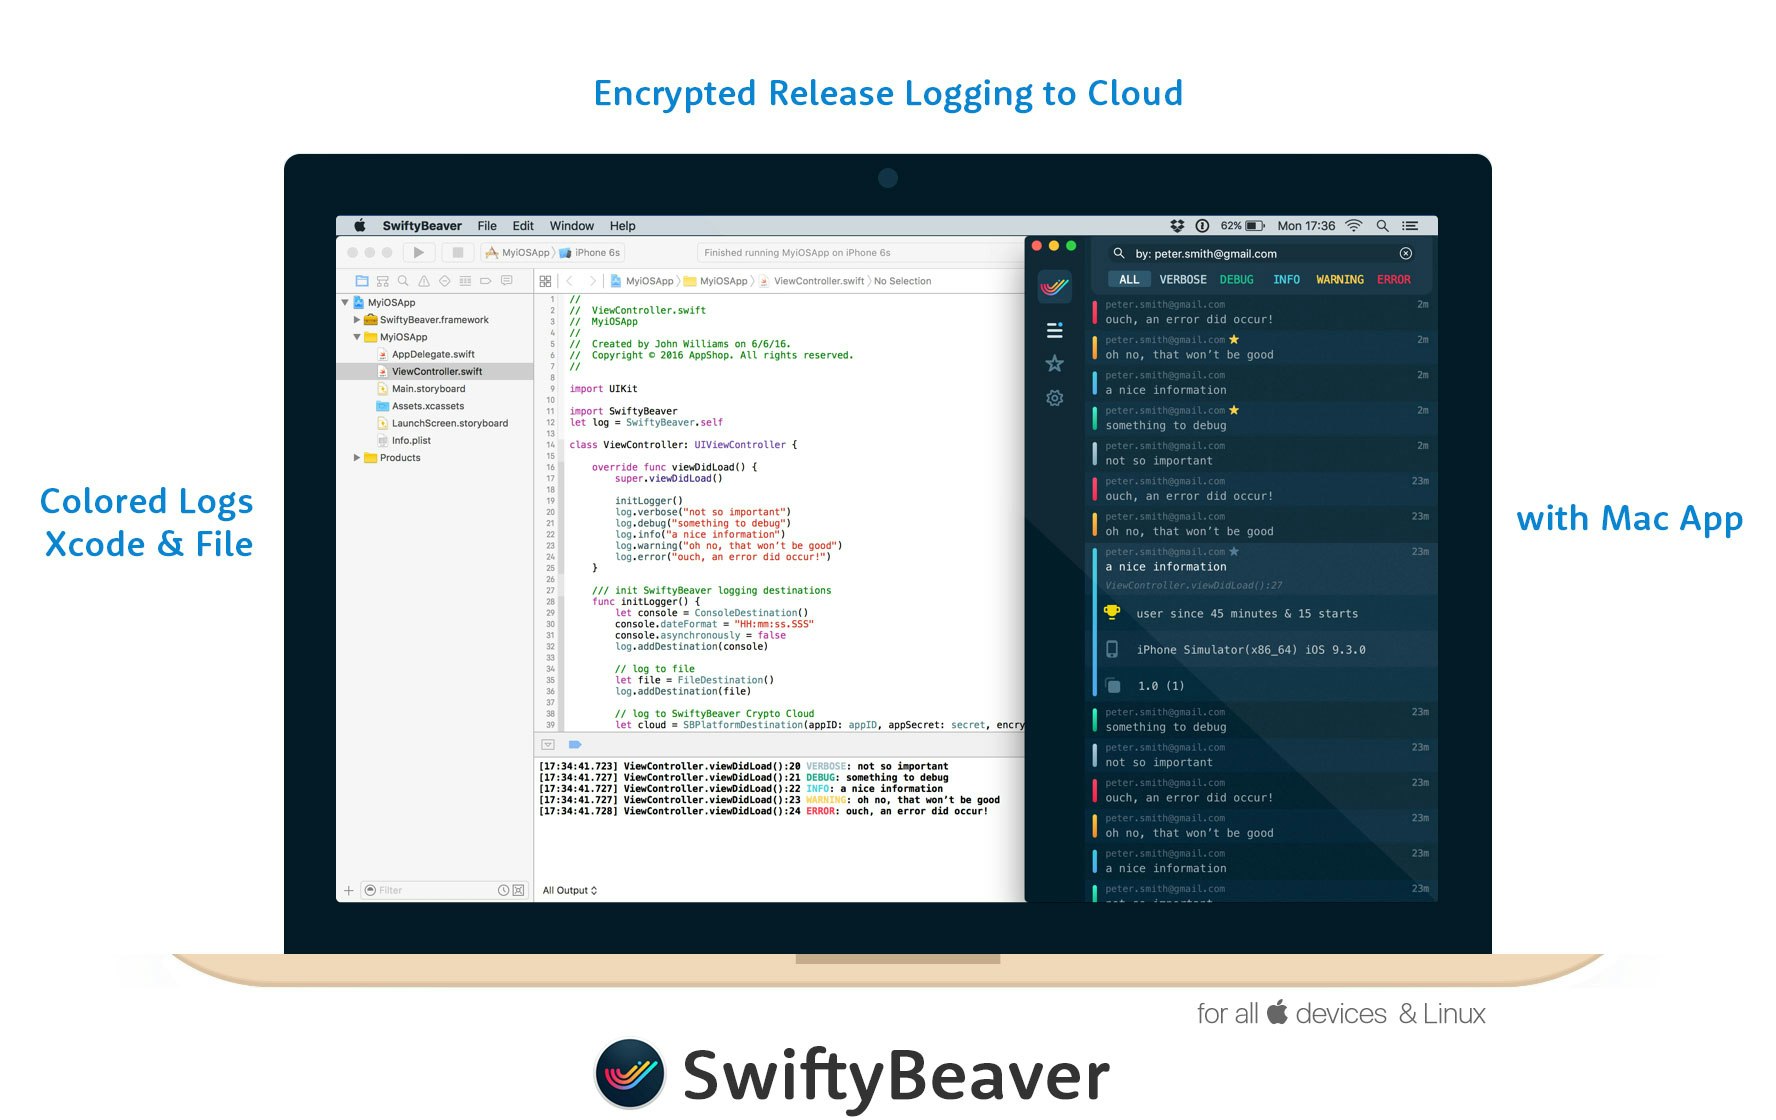Expand the Products folder triangle

click(x=357, y=458)
